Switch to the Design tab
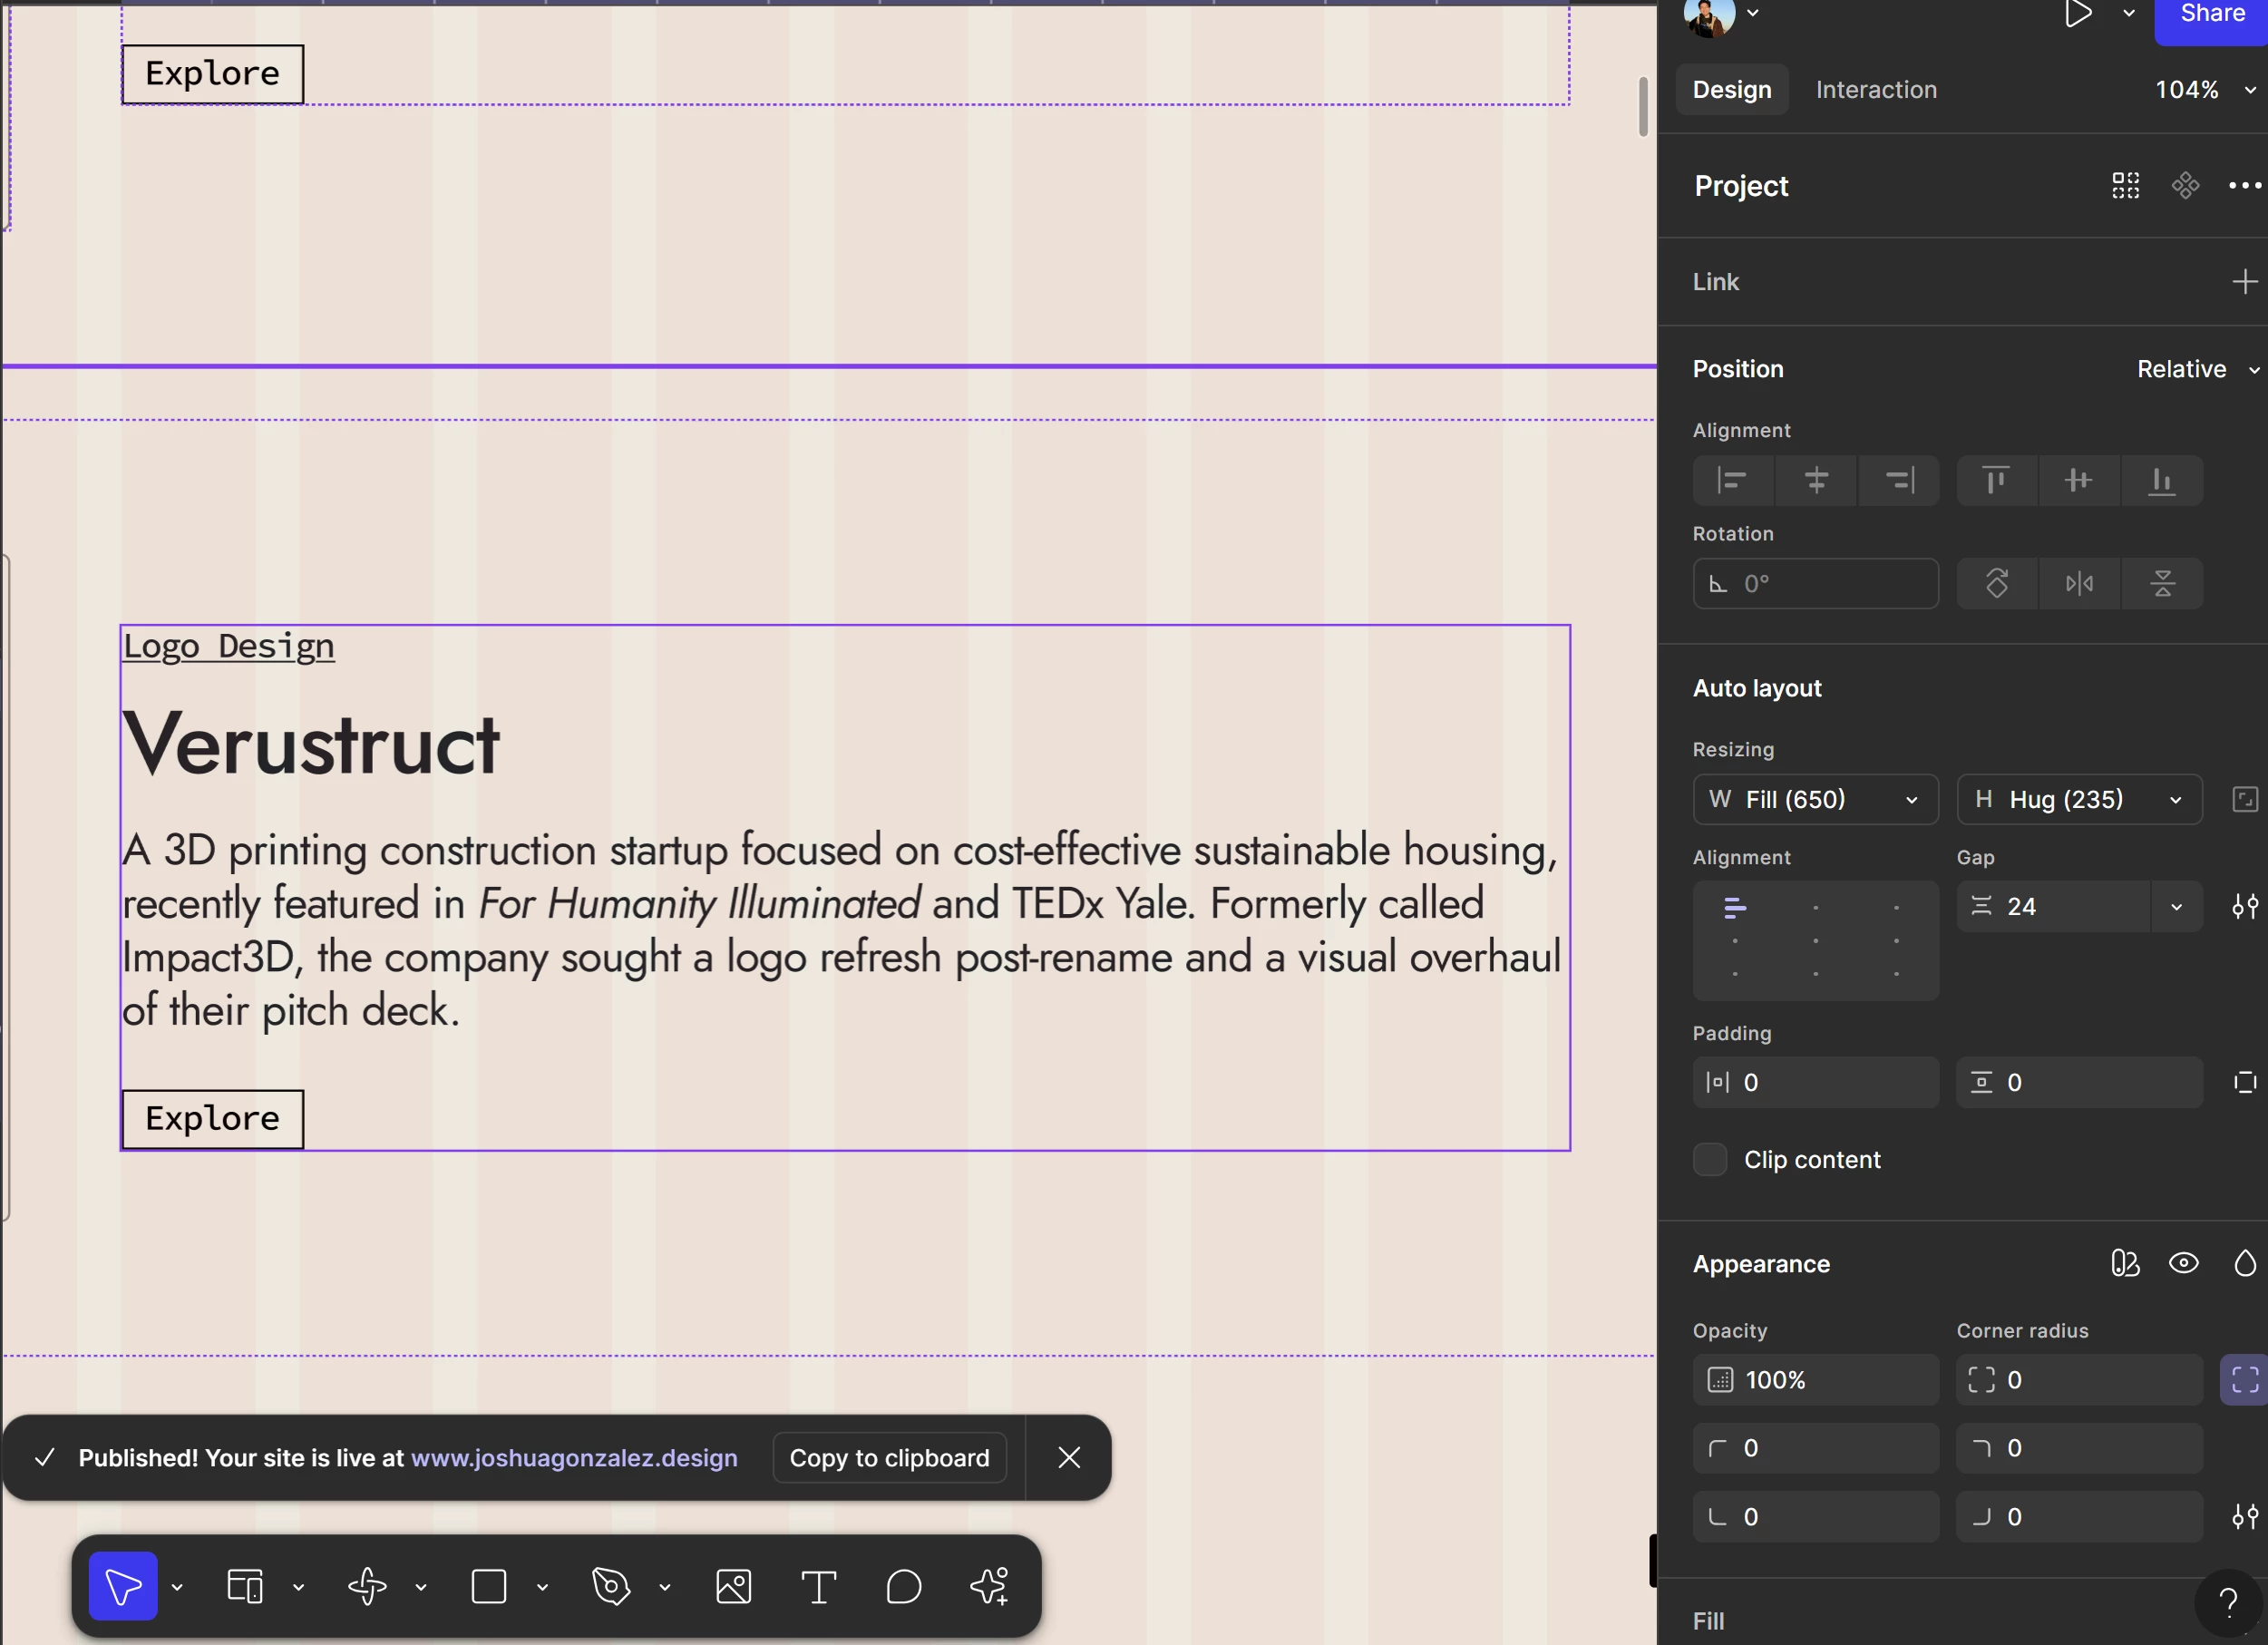This screenshot has height=1645, width=2268. [1732, 90]
